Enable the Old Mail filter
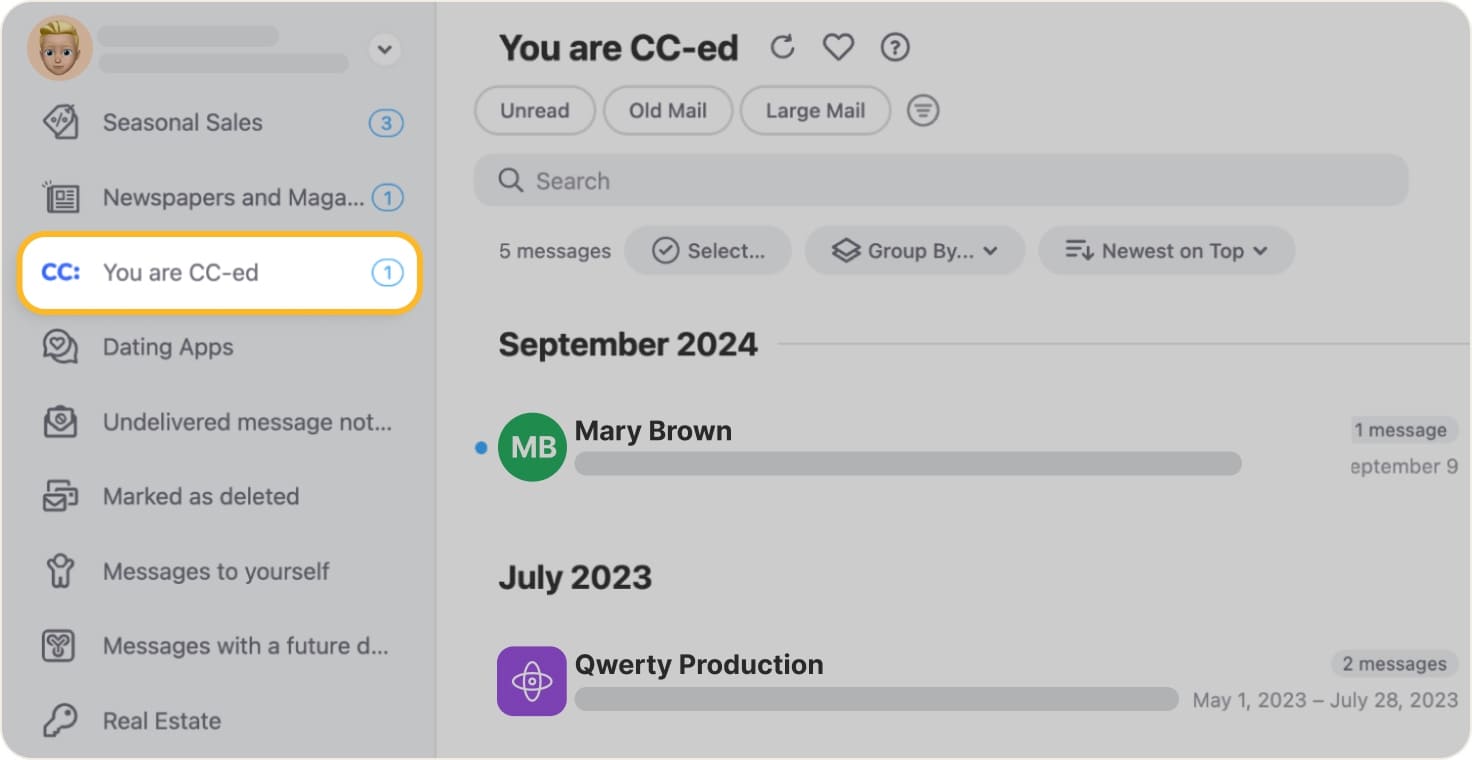Screen dimensions: 1472x760 click(667, 110)
